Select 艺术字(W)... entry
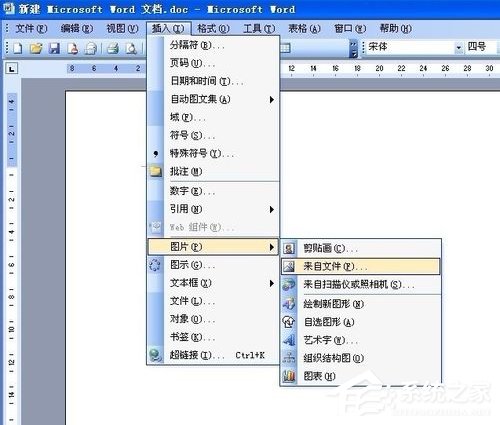 pyautogui.click(x=361, y=340)
